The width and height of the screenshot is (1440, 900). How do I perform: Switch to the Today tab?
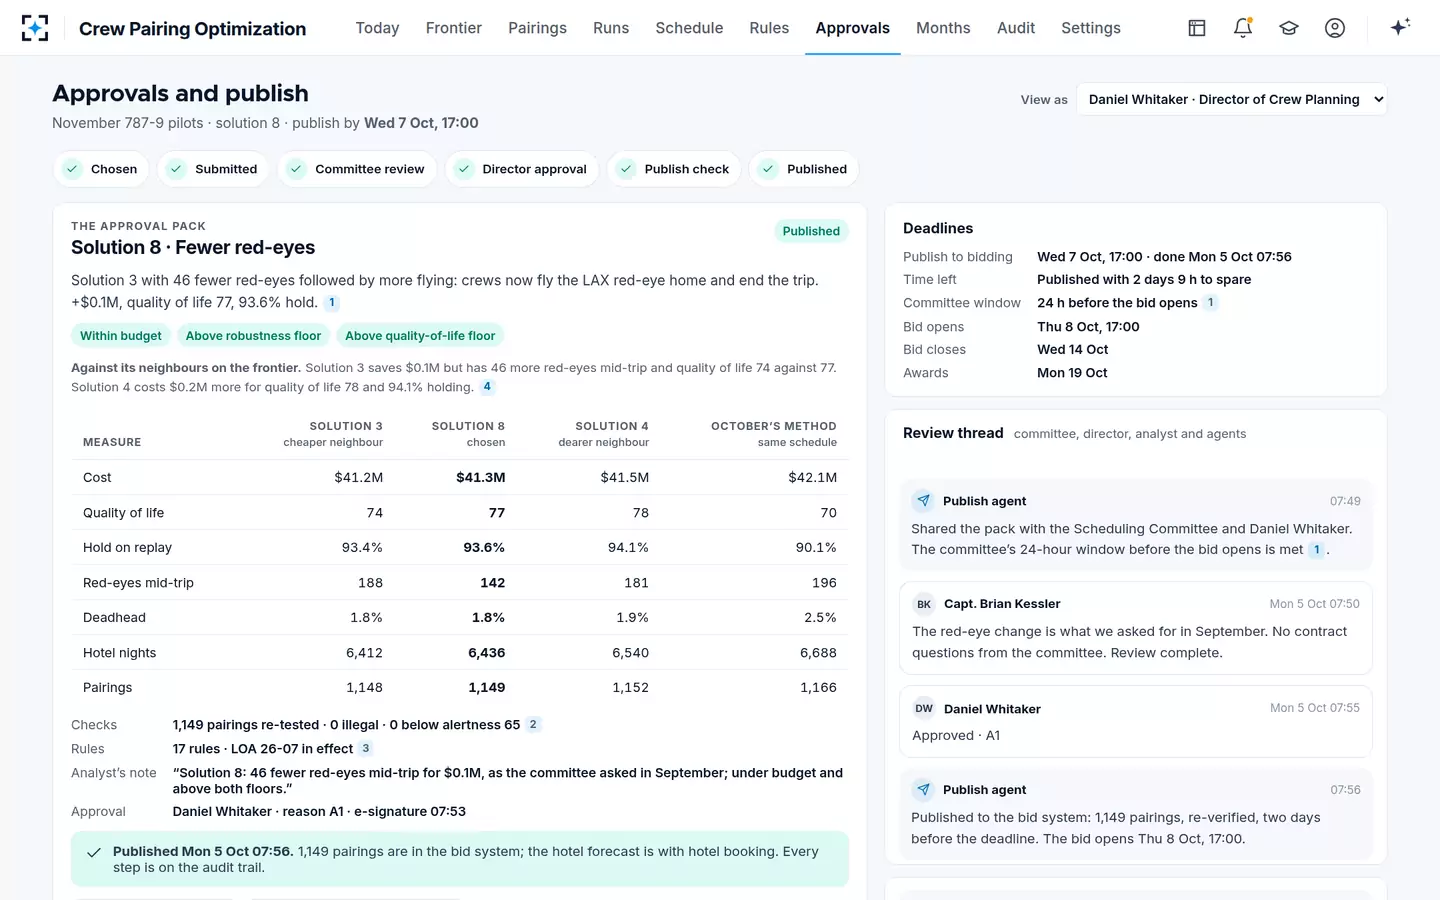pos(377,28)
